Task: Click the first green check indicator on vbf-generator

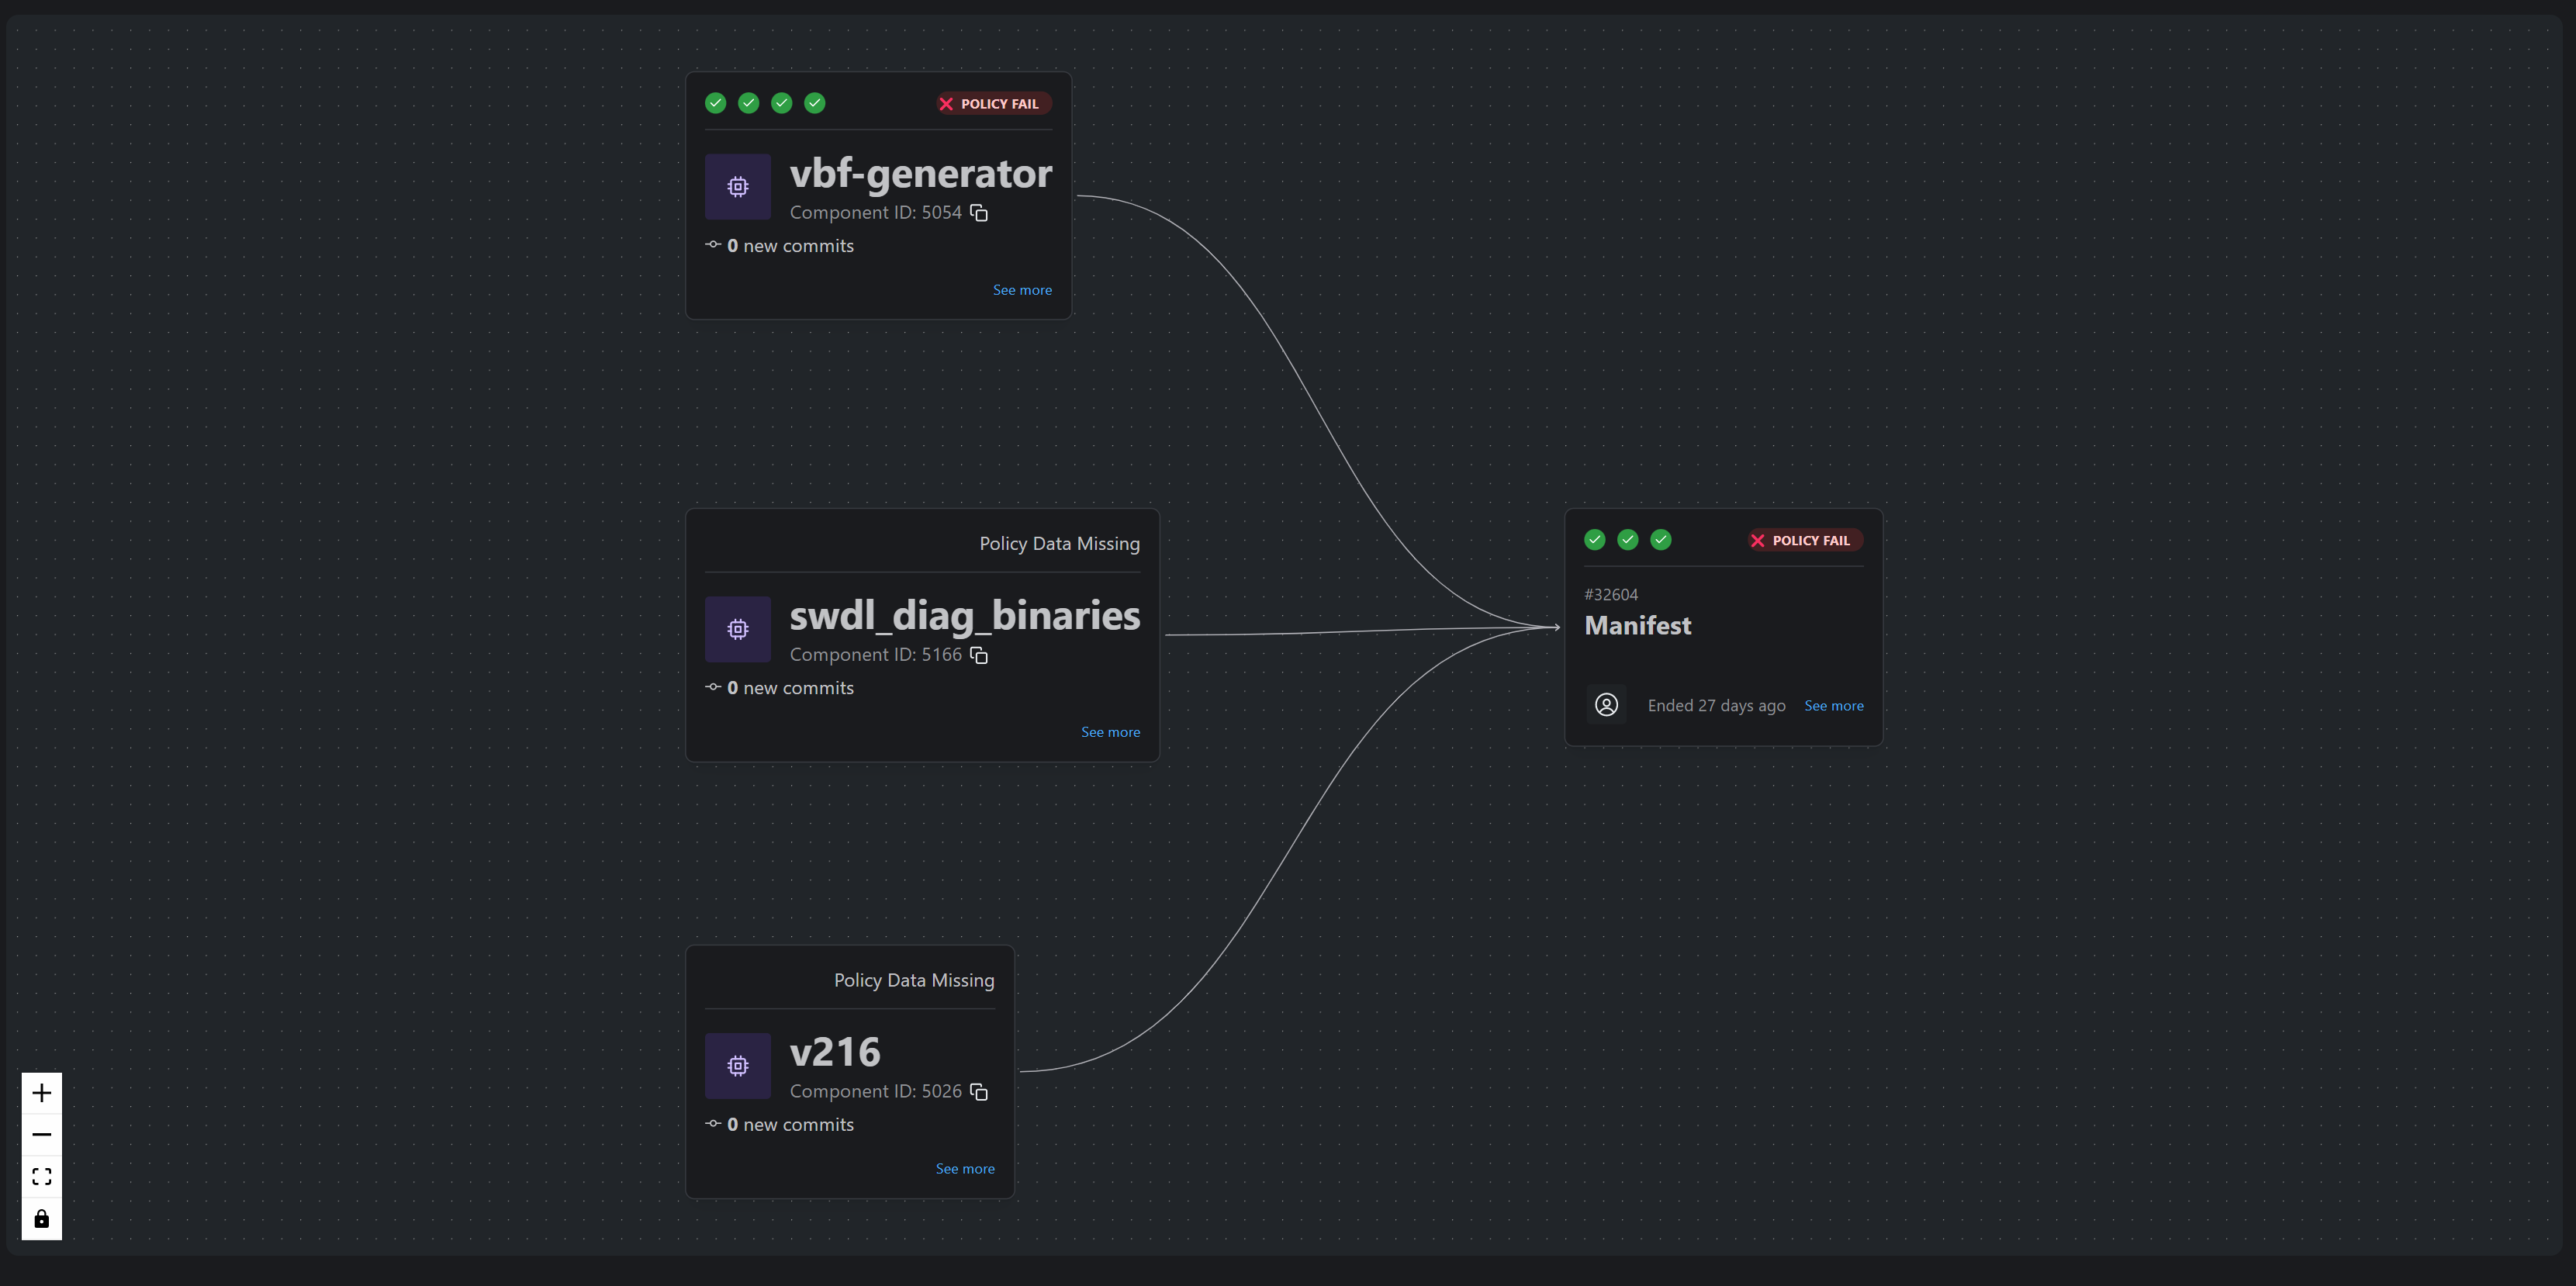Action: tap(715, 103)
